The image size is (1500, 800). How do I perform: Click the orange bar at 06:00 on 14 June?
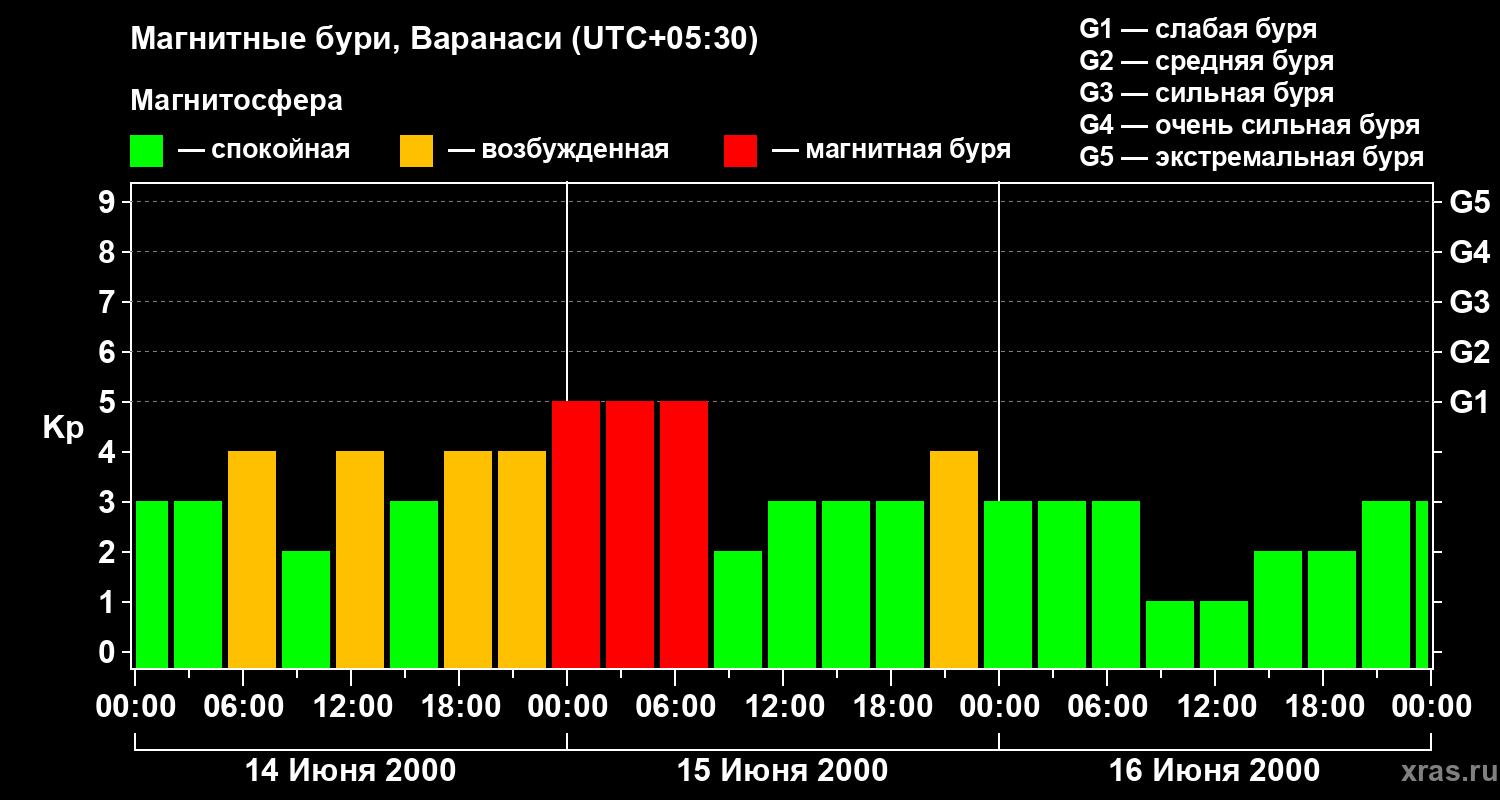pyautogui.click(x=252, y=560)
